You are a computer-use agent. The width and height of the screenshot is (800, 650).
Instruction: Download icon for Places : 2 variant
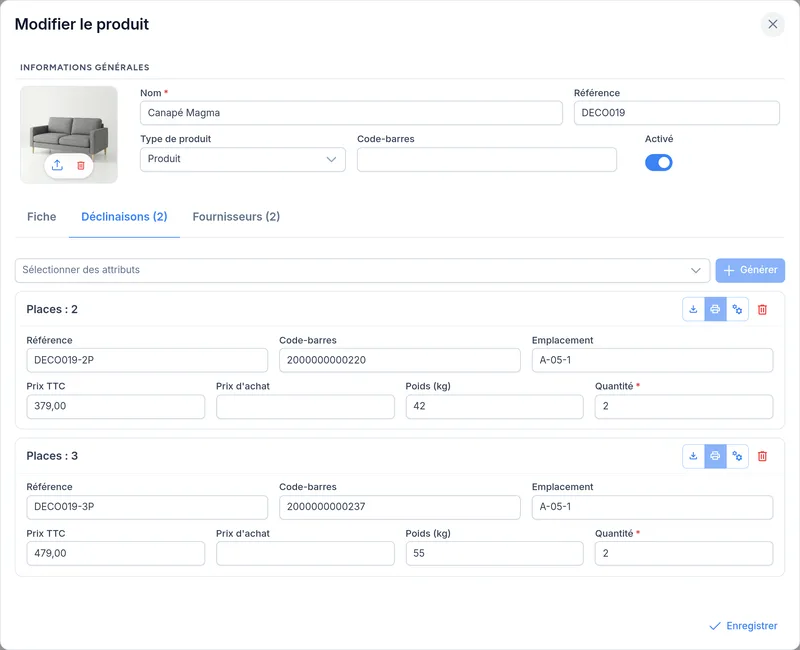point(693,309)
